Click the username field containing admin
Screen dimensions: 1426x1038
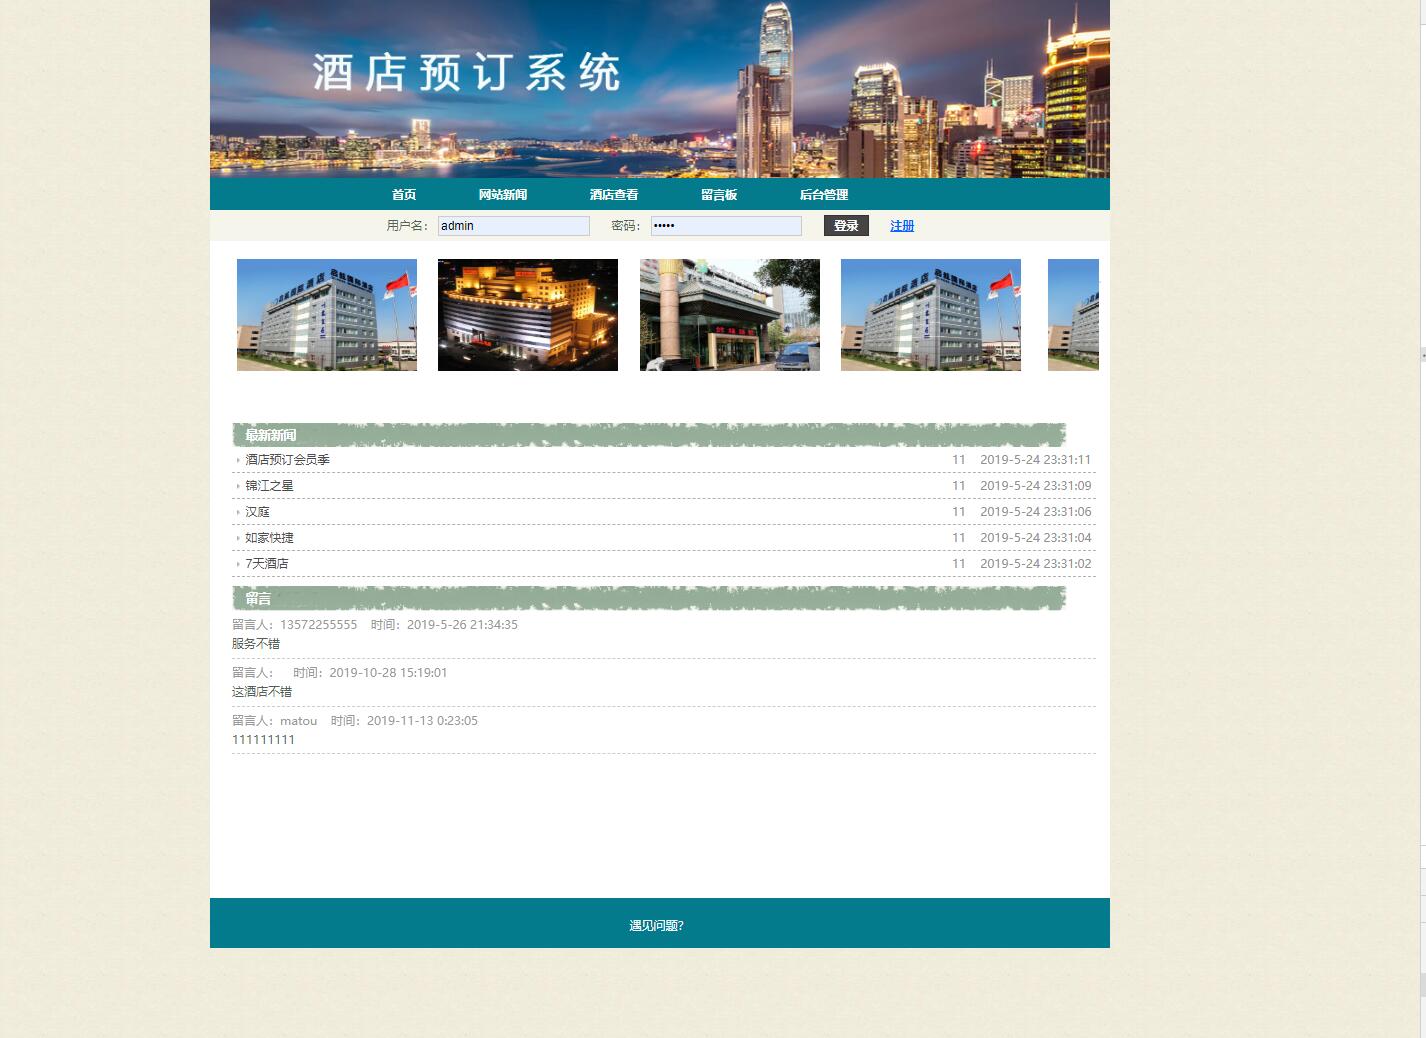click(513, 225)
